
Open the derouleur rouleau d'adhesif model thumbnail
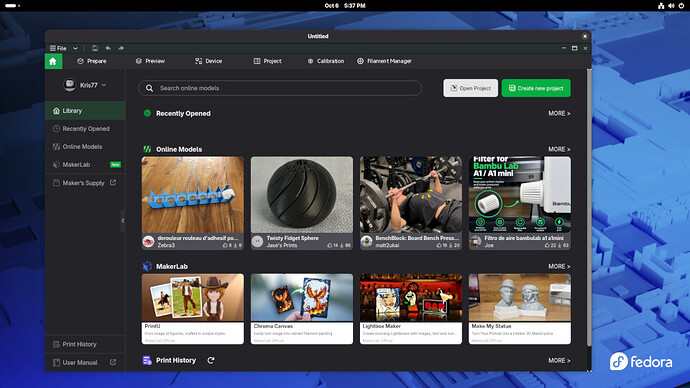click(193, 195)
